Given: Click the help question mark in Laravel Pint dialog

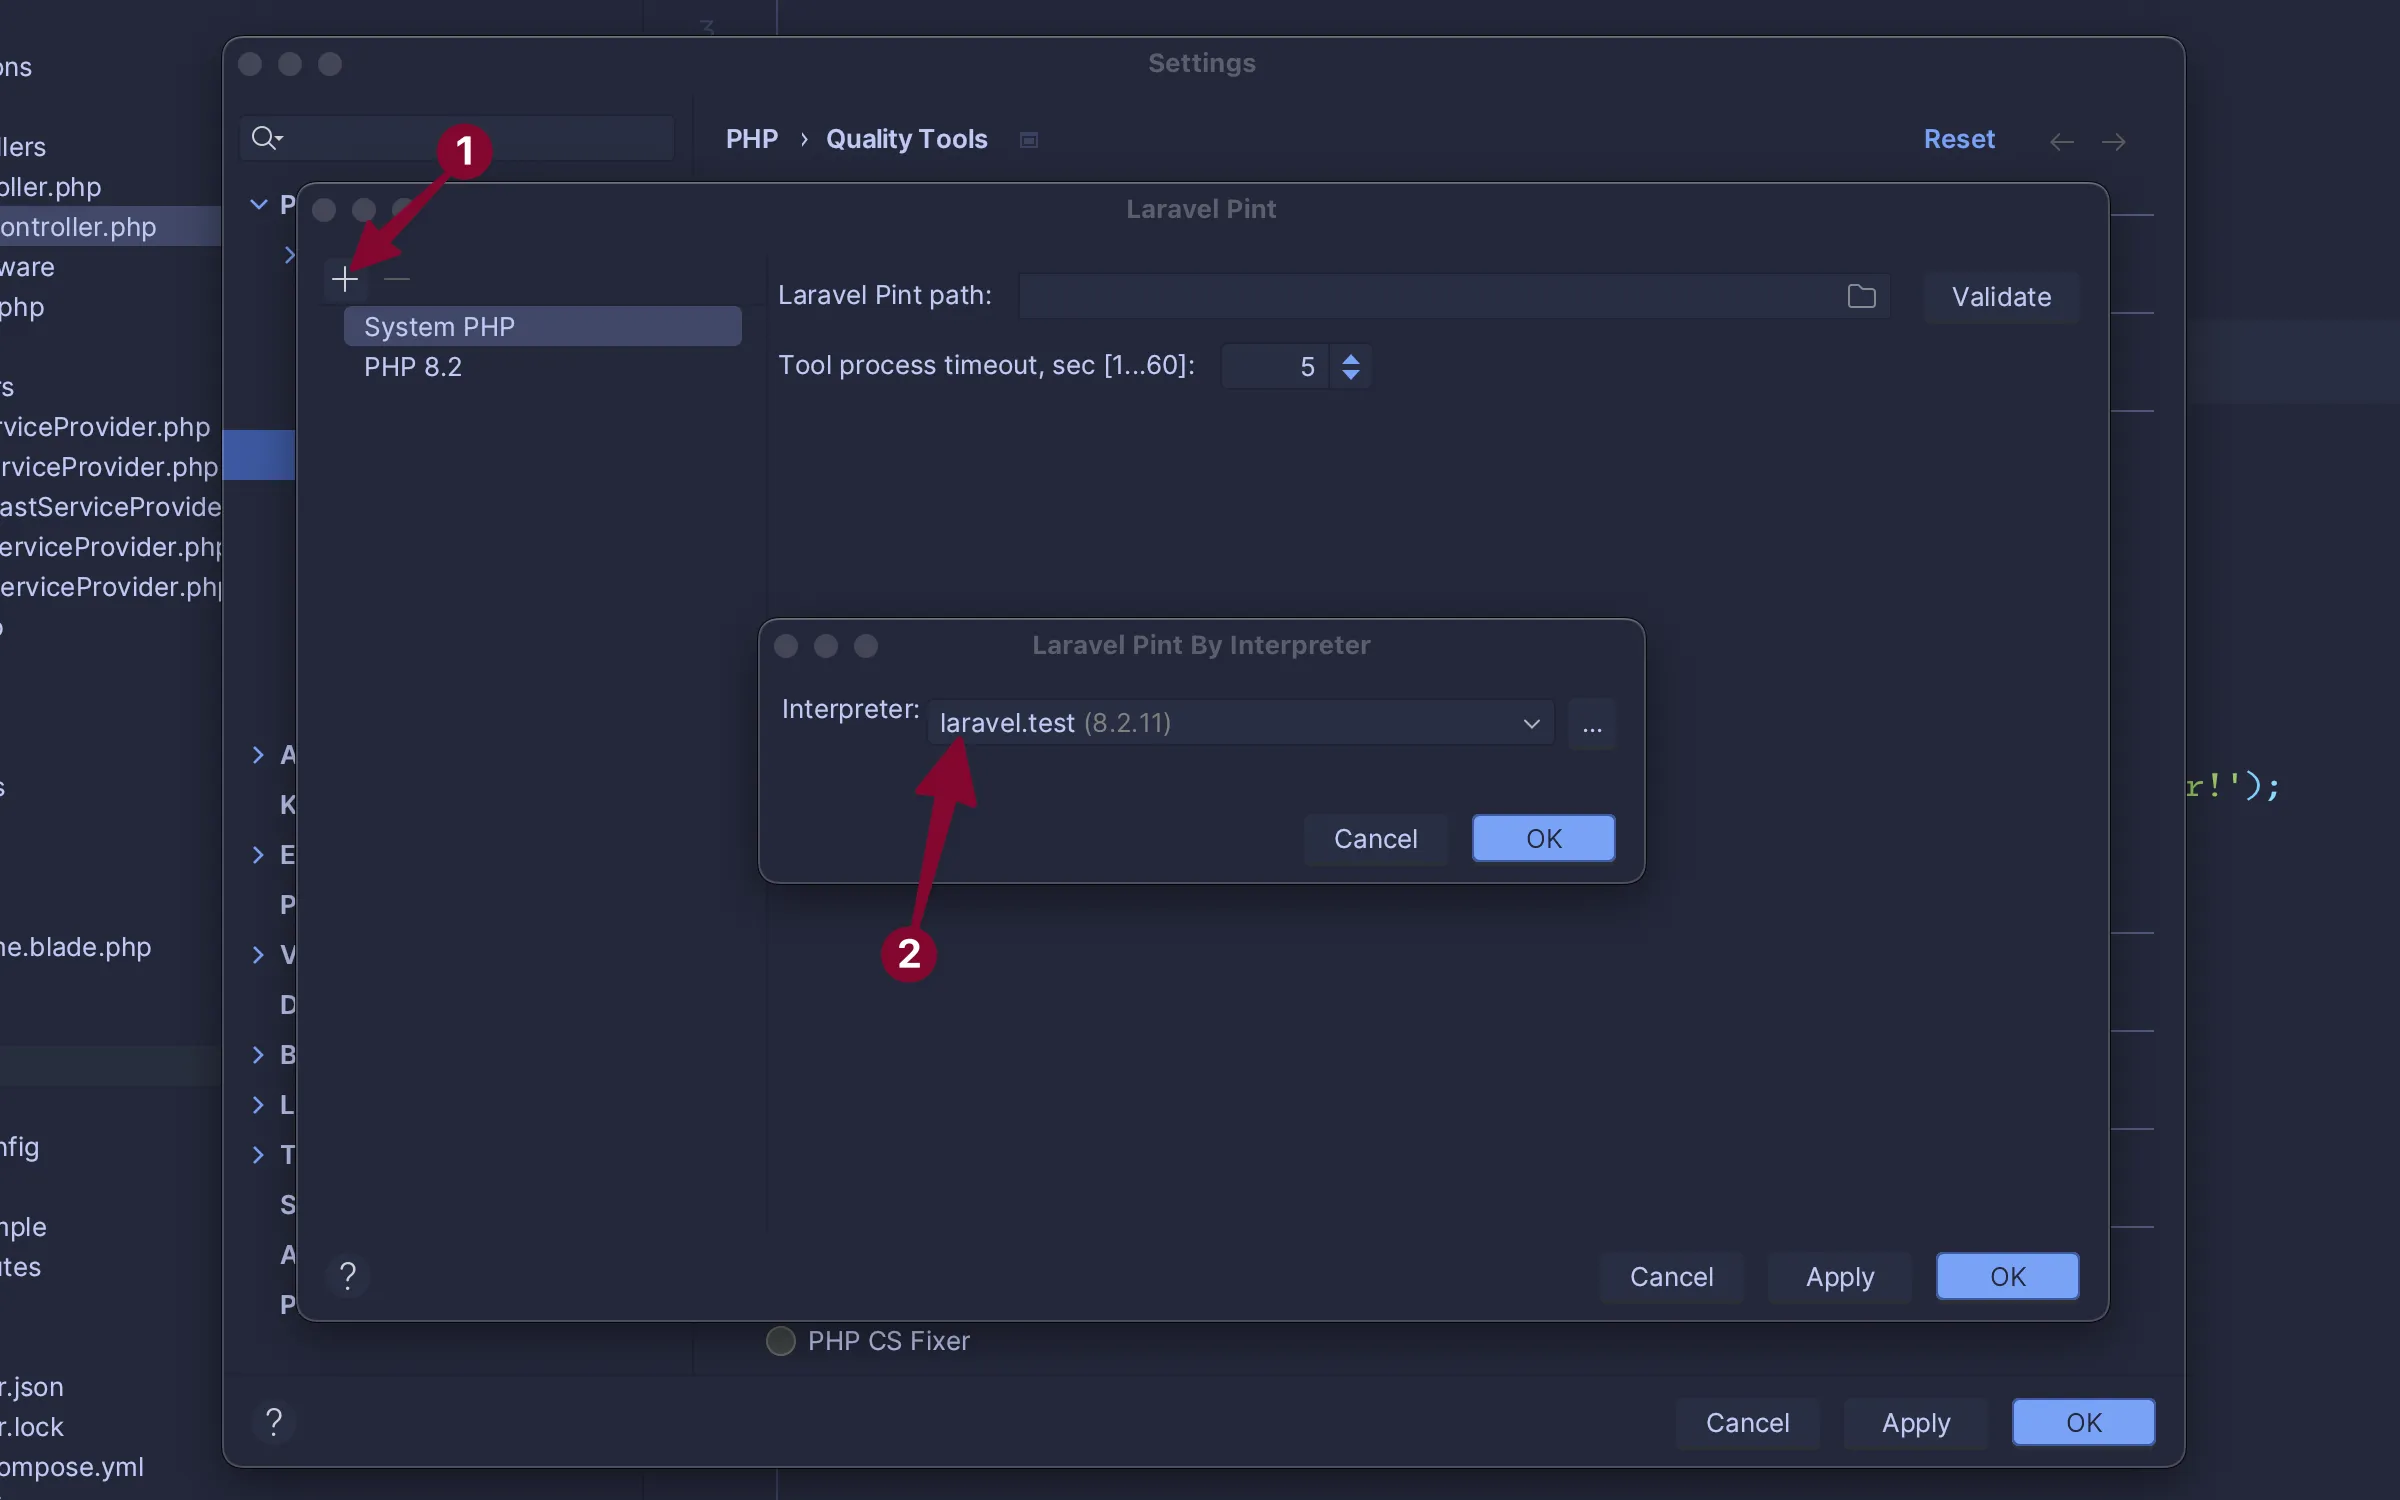Looking at the screenshot, I should coord(348,1276).
